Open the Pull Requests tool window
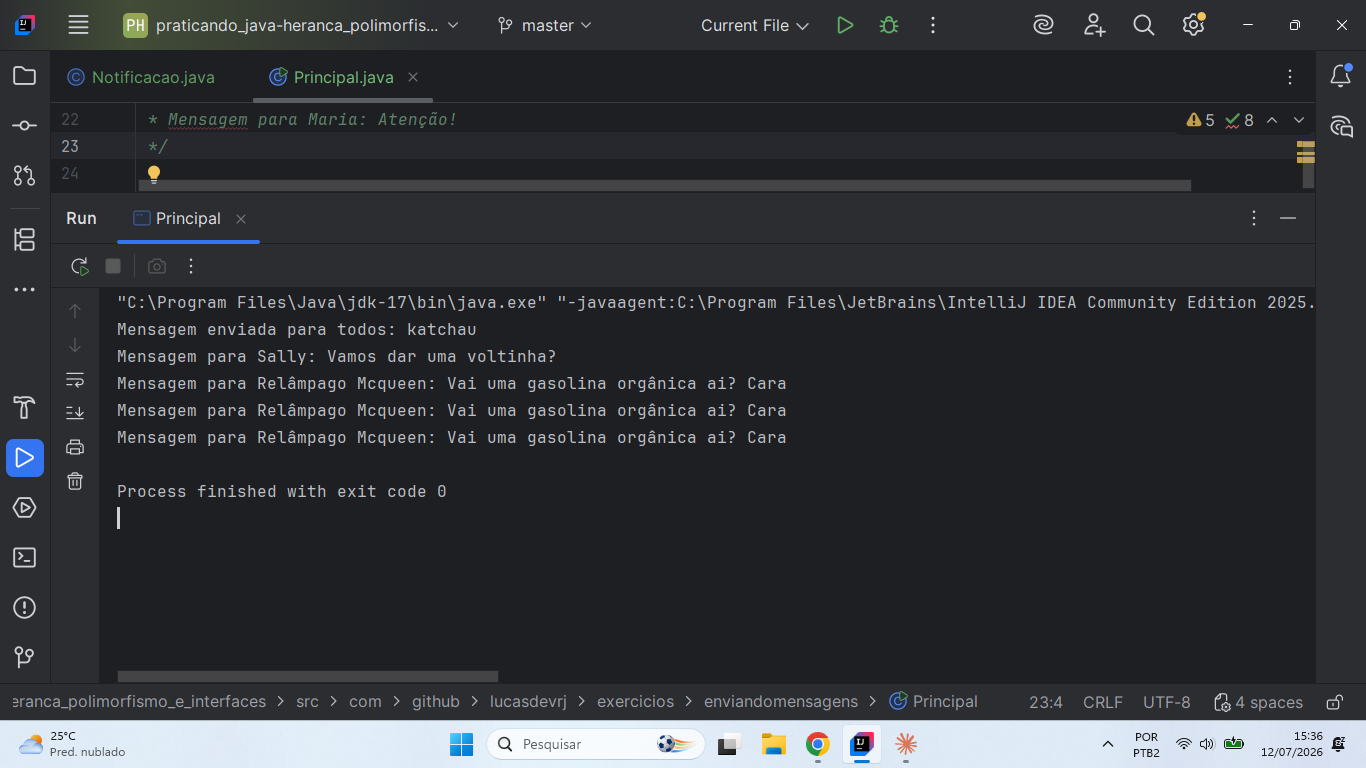Screen dimensions: 1366x768 25,176
